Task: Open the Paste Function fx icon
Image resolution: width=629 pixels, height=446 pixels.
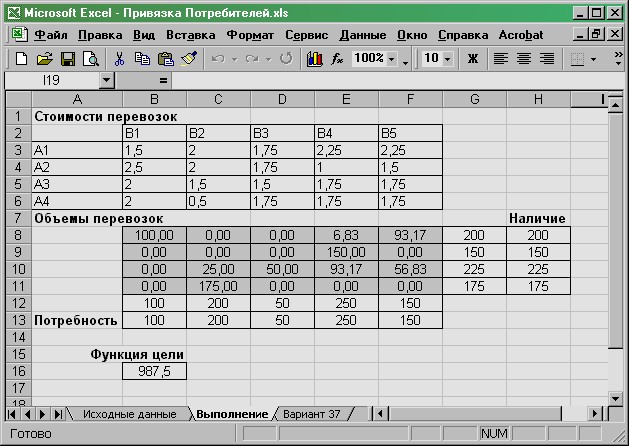Action: [x=337, y=59]
